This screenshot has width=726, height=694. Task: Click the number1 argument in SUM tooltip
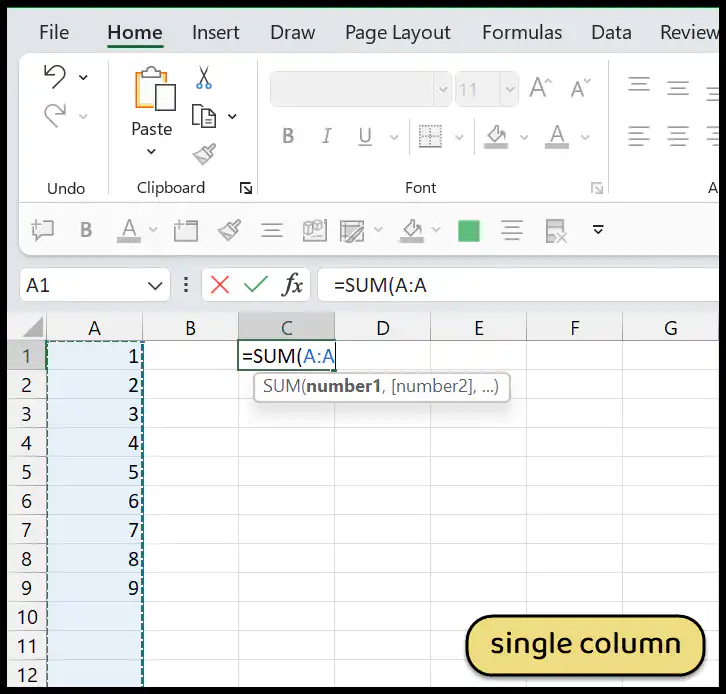pyautogui.click(x=343, y=386)
